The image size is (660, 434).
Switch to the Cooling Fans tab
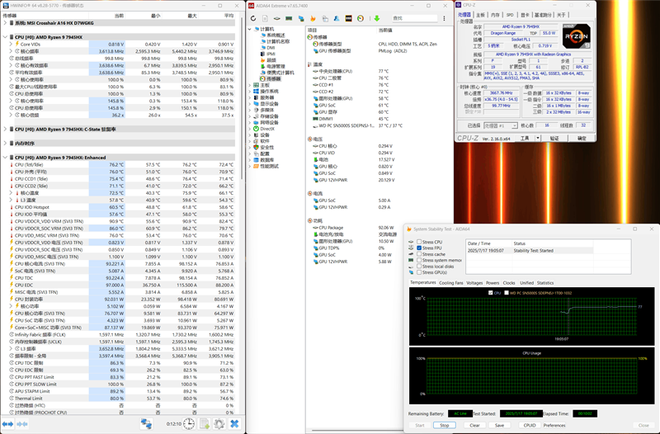449,283
